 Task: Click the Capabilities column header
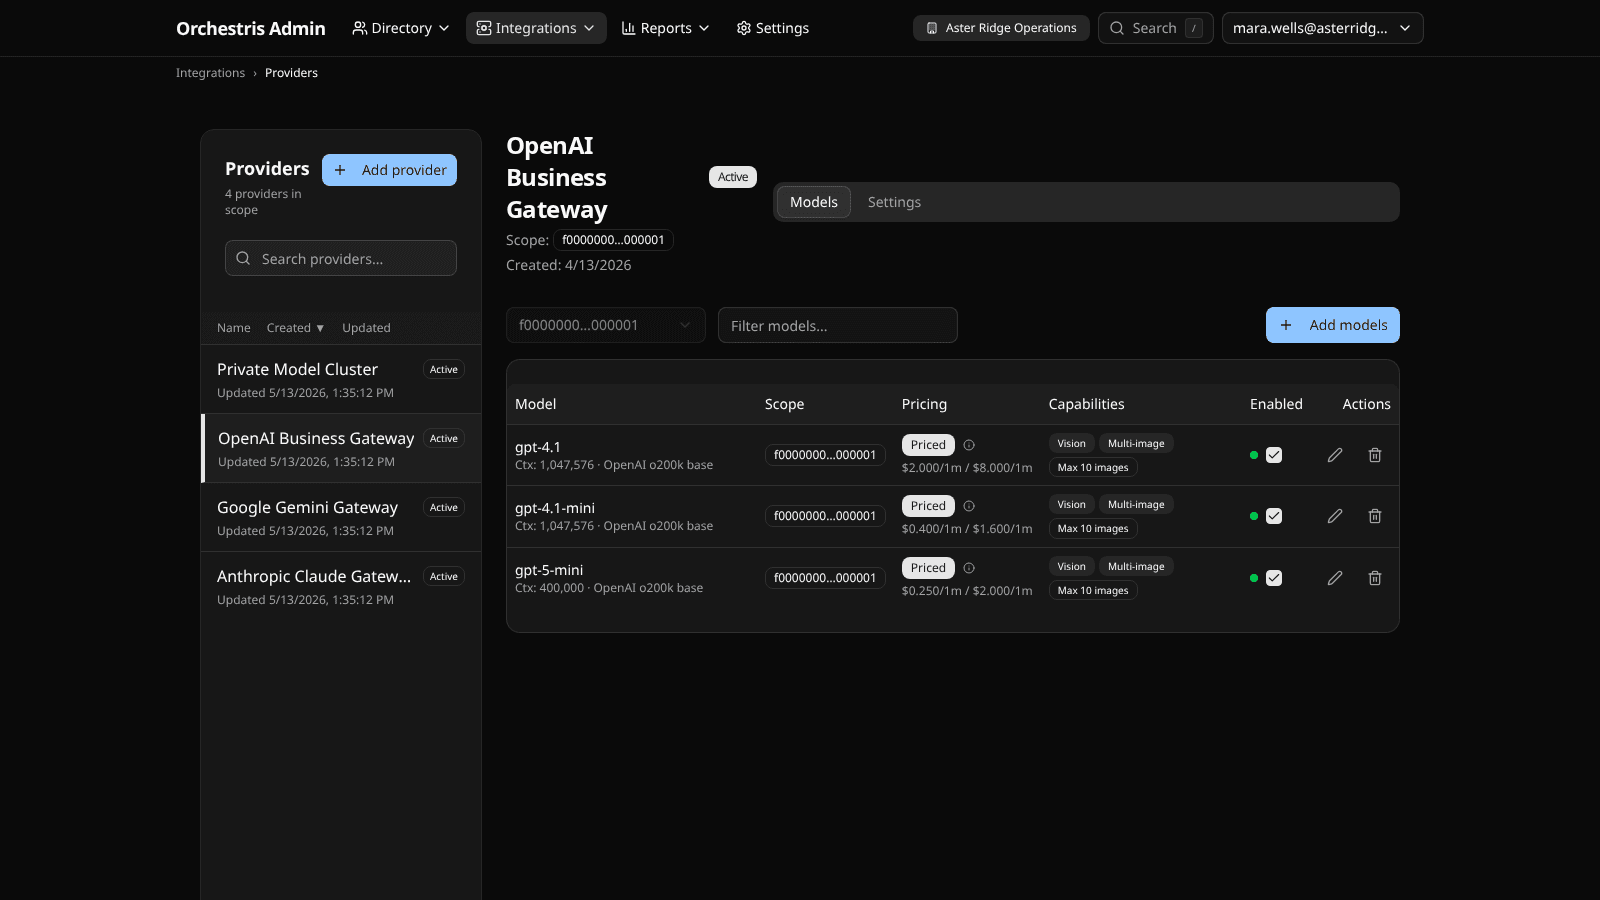click(x=1086, y=404)
